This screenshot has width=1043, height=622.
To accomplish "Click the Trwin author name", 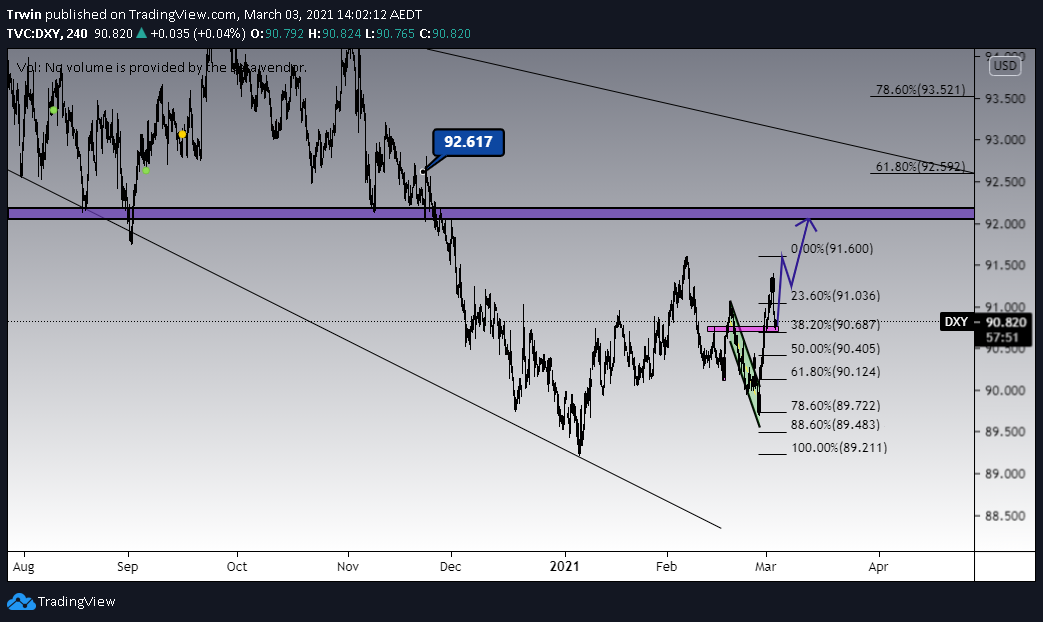I will click(x=24, y=14).
